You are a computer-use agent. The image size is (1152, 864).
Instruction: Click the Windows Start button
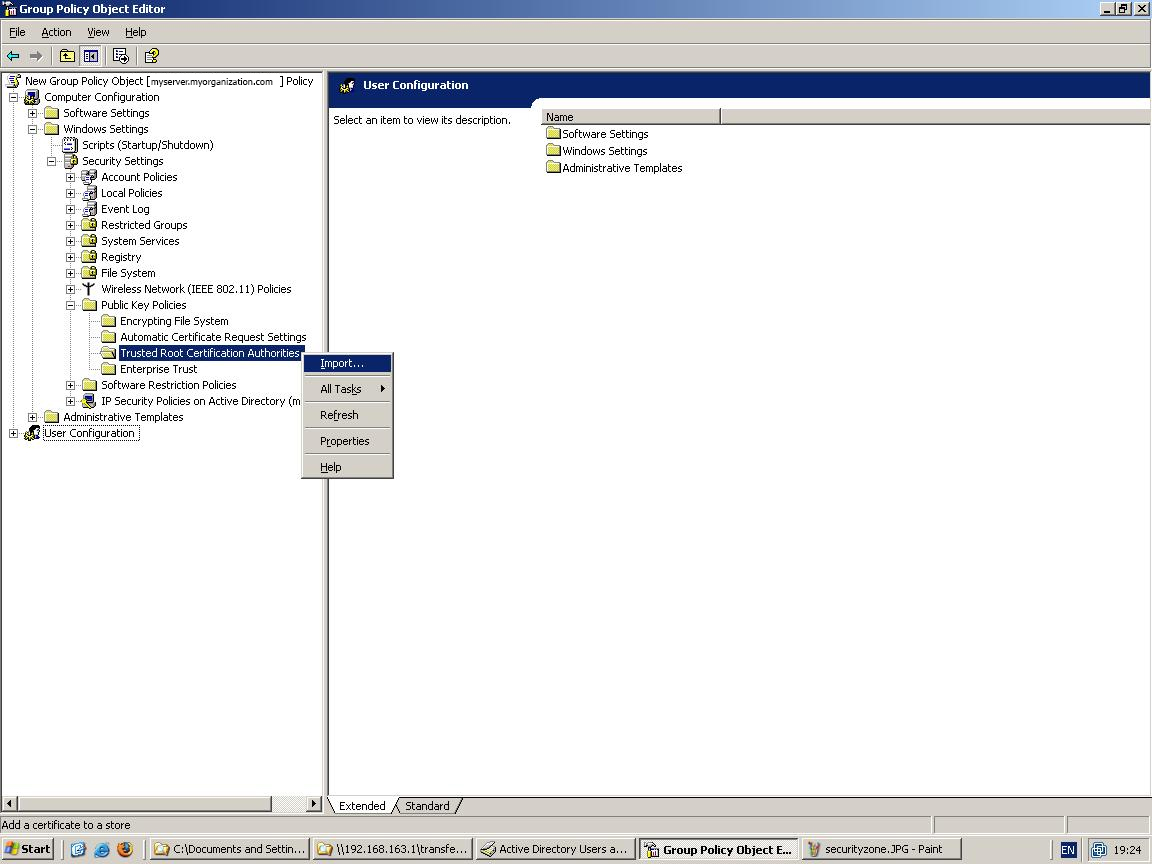click(x=28, y=849)
